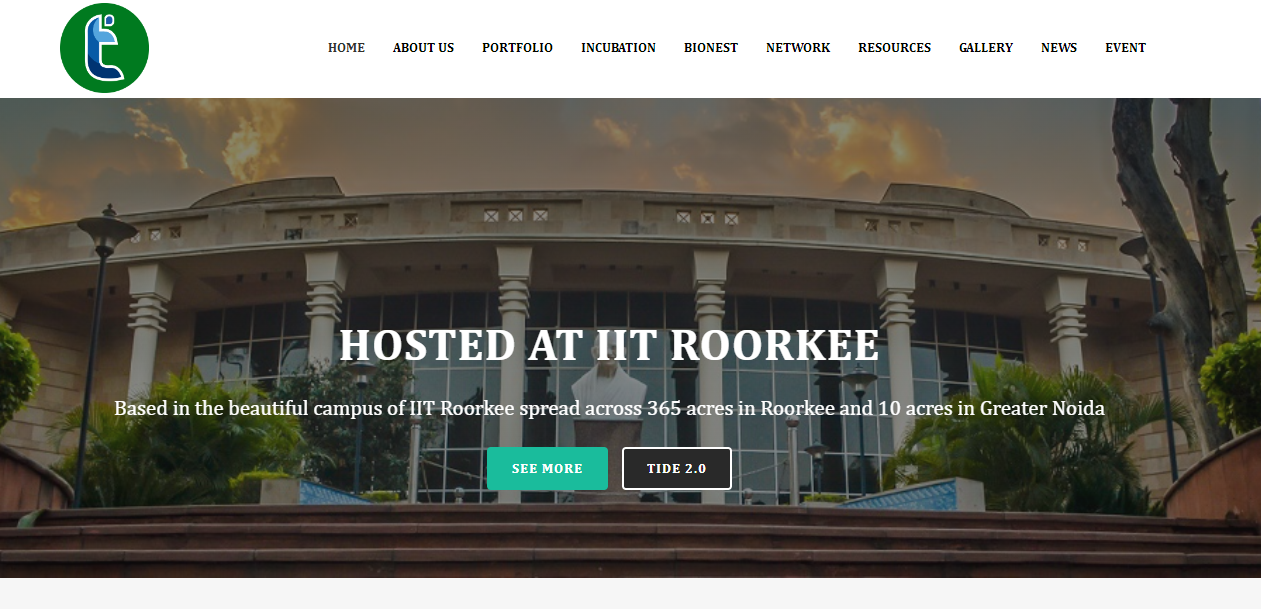Click the TIDE 2.0 outlined button
This screenshot has width=1261, height=609.
[676, 468]
